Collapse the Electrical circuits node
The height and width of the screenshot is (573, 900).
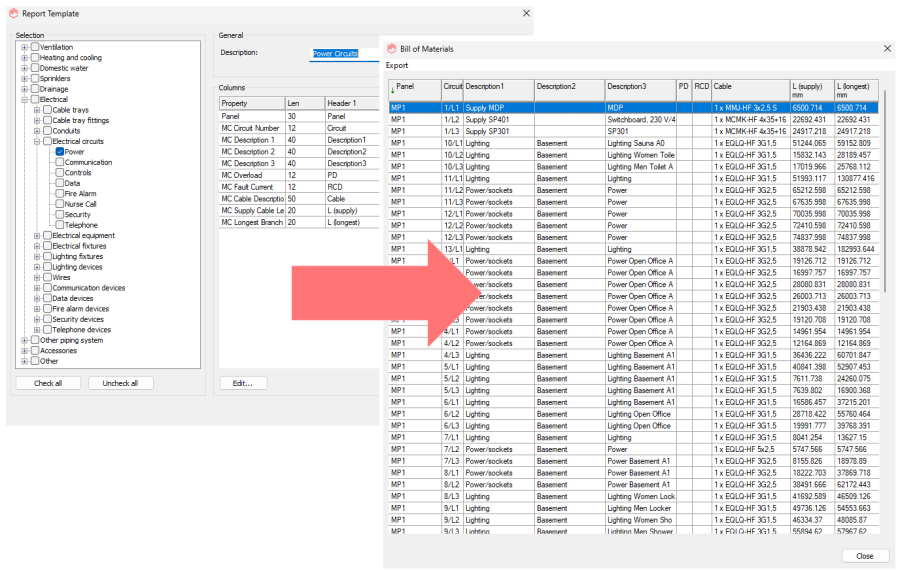37,141
